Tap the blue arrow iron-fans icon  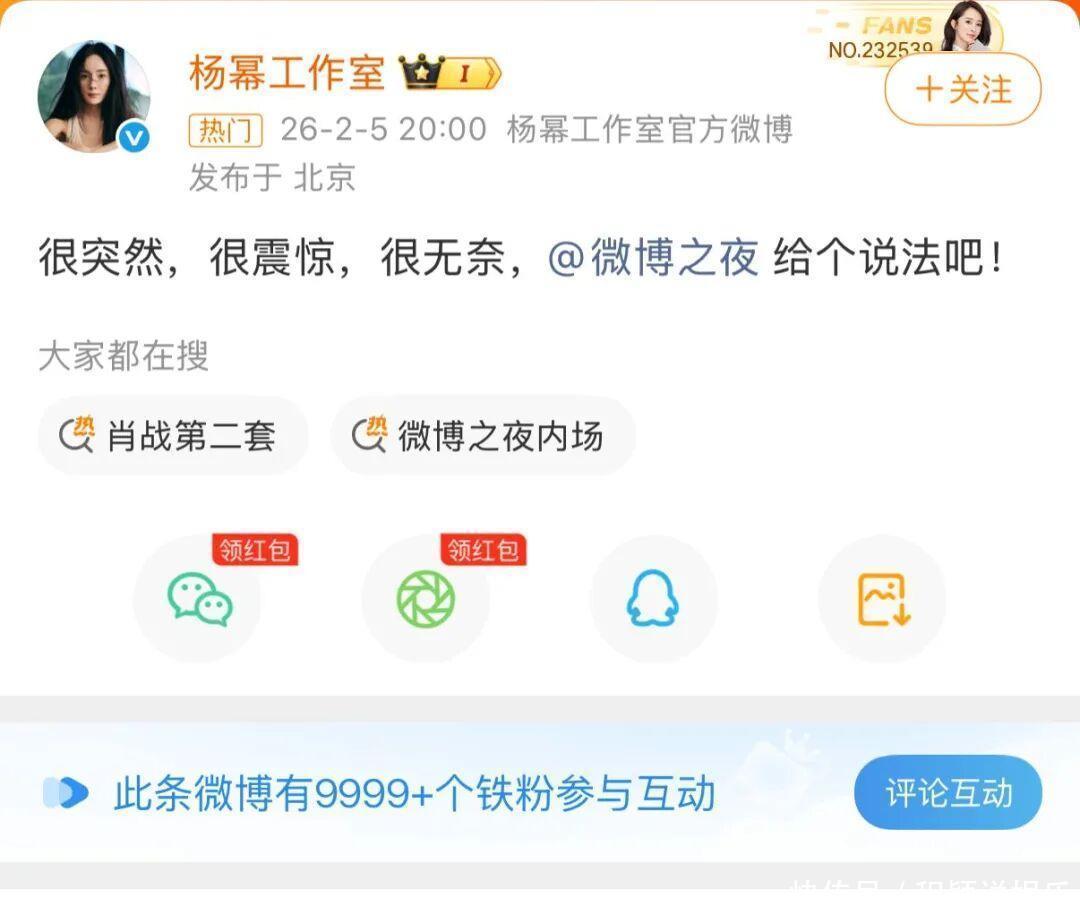point(66,792)
